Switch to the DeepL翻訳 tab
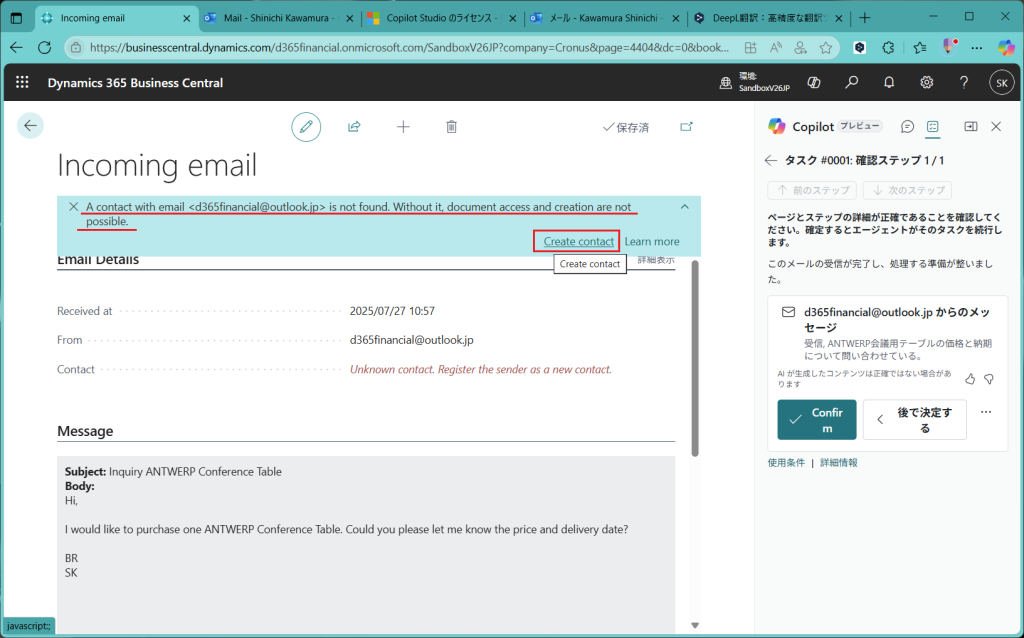The height and width of the screenshot is (638, 1024). tap(768, 18)
